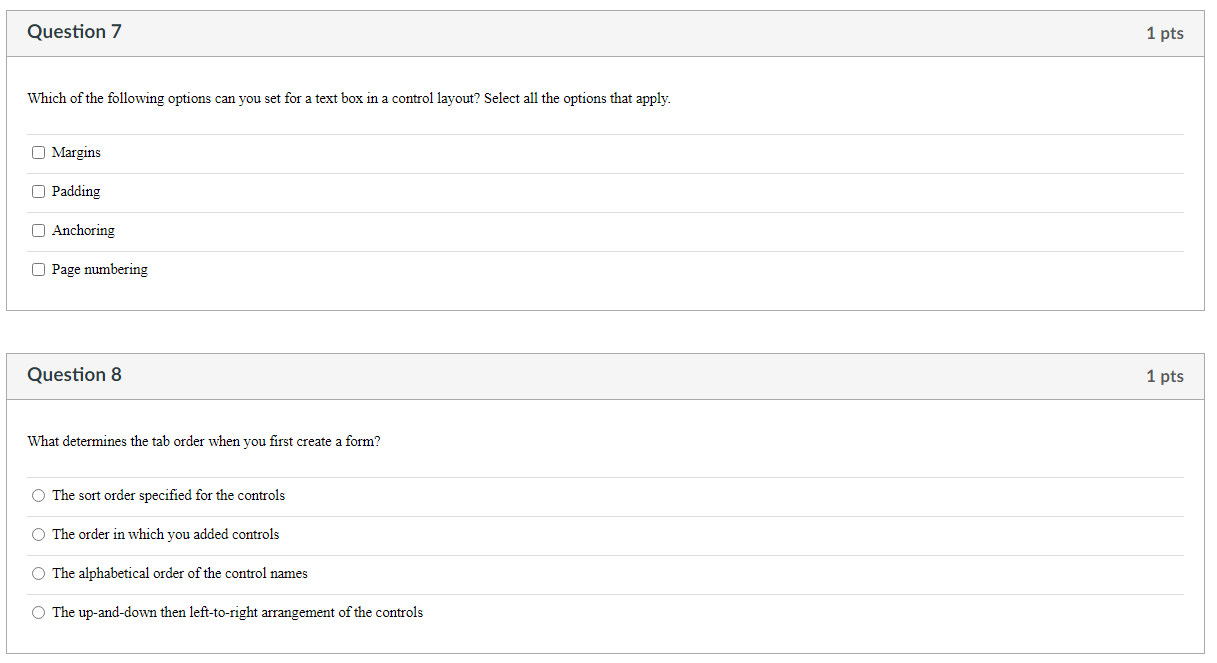Screen dimensions: 1217x663
Task: Click the Margins option label text
Action: point(76,153)
